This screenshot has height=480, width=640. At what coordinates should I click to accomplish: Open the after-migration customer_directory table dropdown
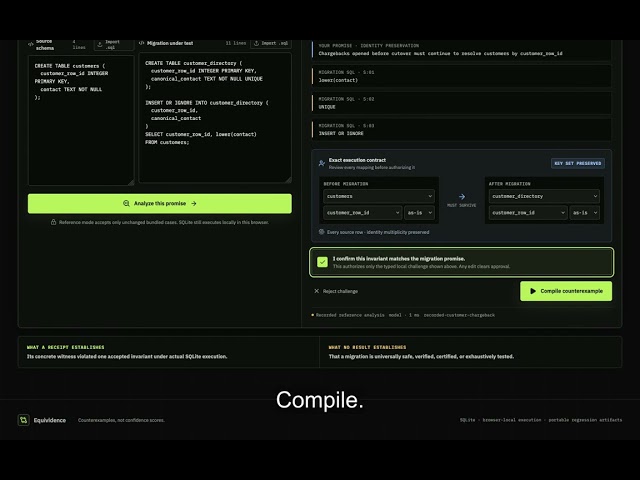coord(544,196)
